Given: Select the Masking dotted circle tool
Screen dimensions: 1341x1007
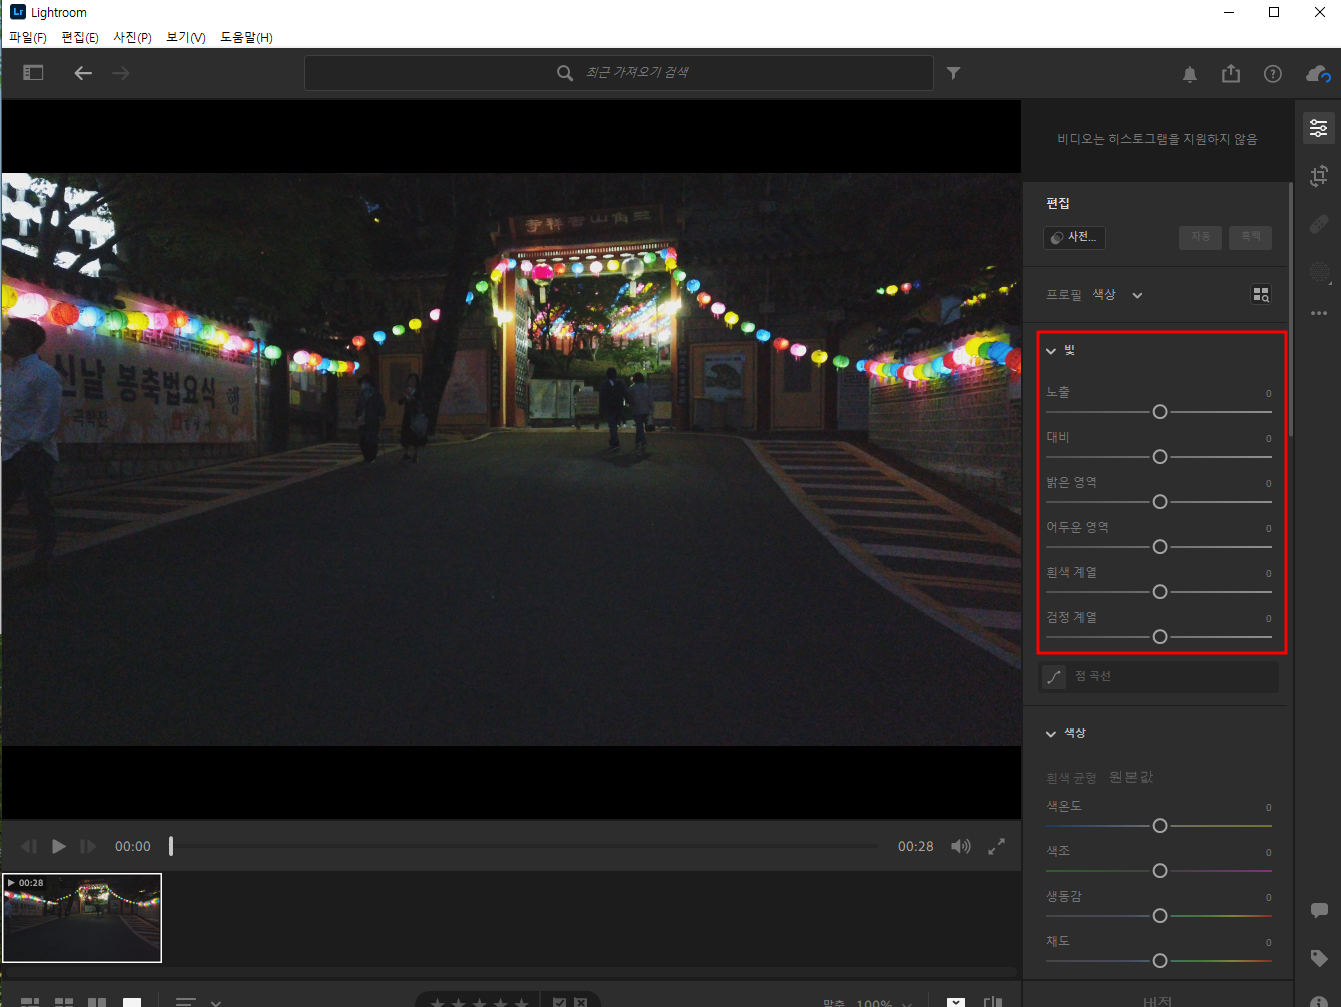Looking at the screenshot, I should pyautogui.click(x=1320, y=272).
